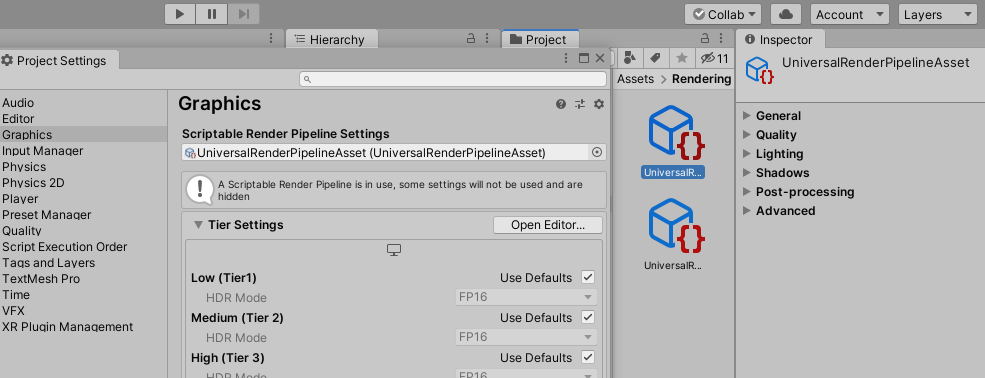The image size is (985, 378).
Task: Open object picker for the render pipeline asset
Action: 597,153
